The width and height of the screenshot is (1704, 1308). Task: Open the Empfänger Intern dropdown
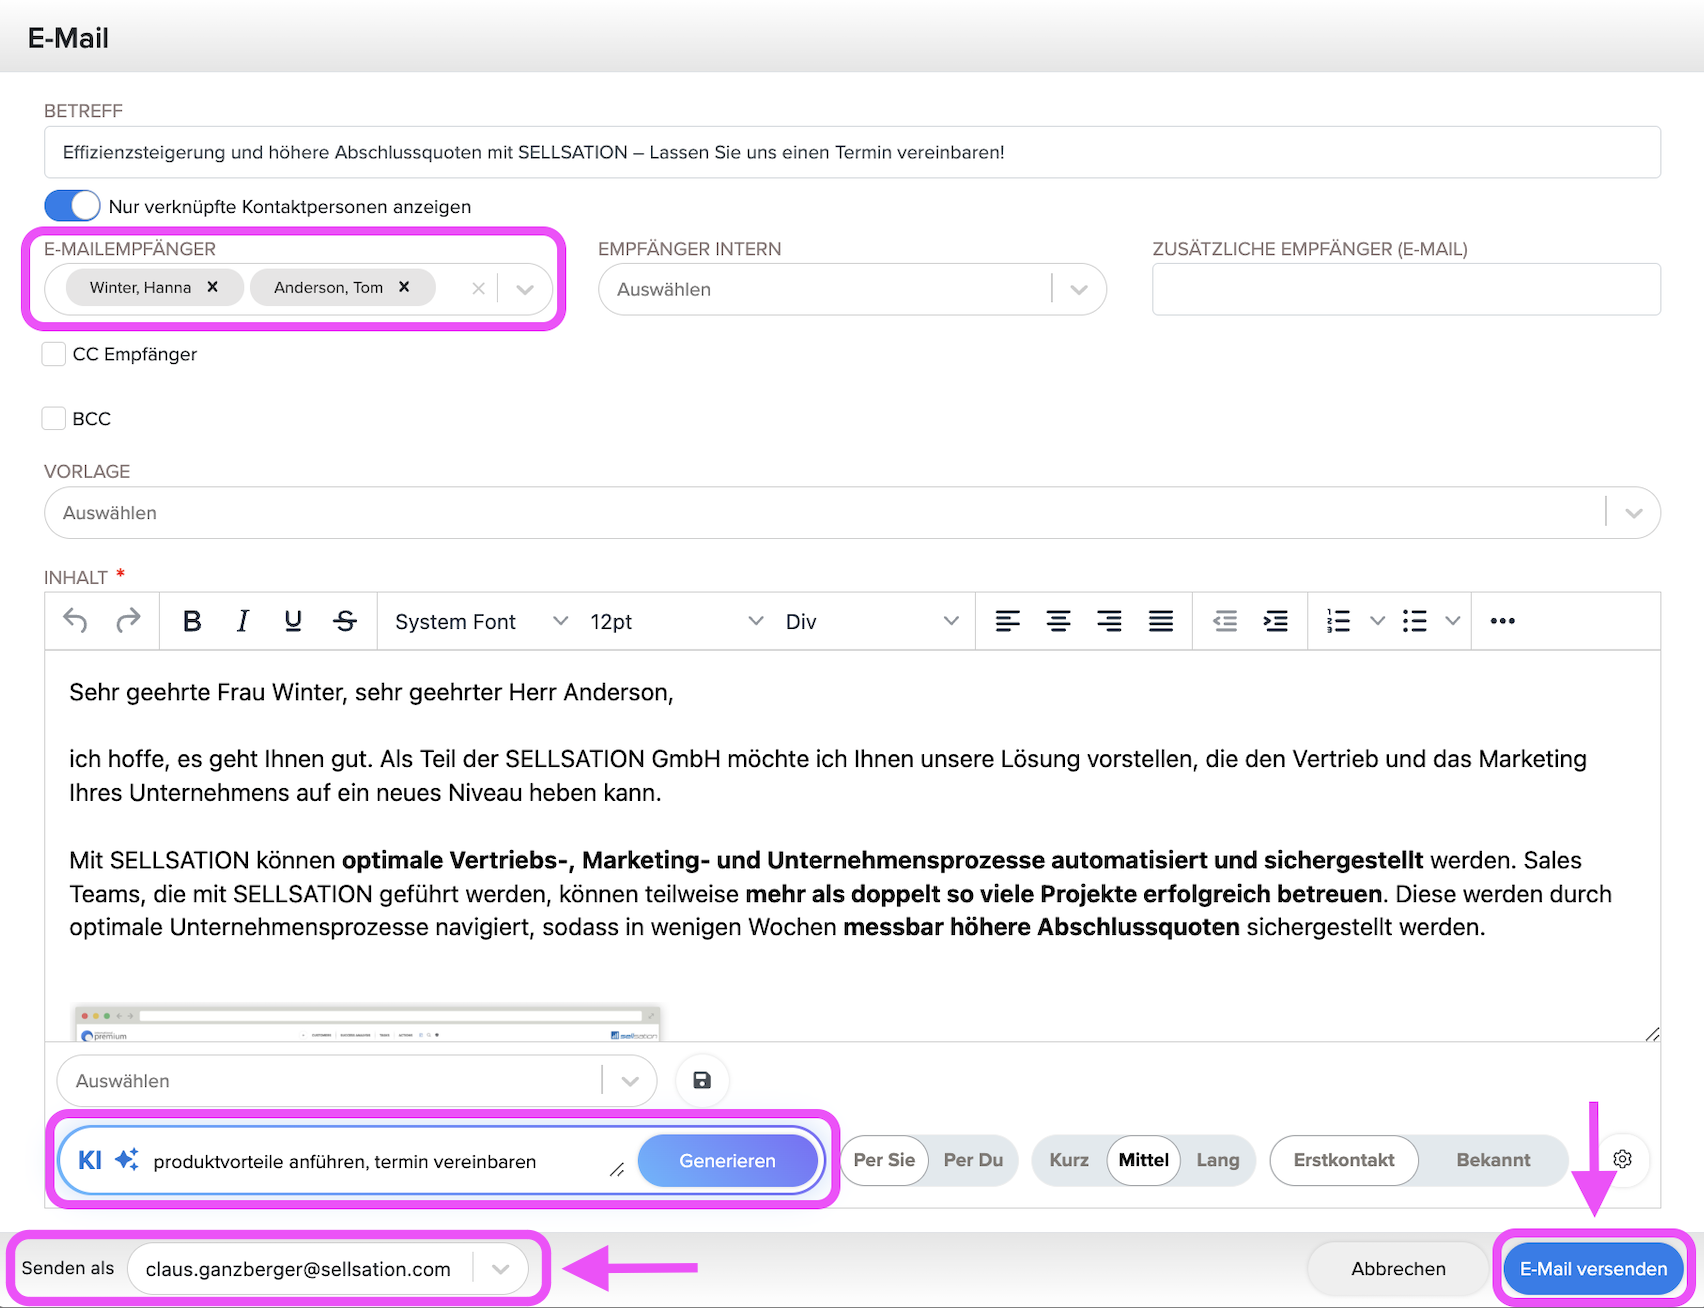coord(852,289)
